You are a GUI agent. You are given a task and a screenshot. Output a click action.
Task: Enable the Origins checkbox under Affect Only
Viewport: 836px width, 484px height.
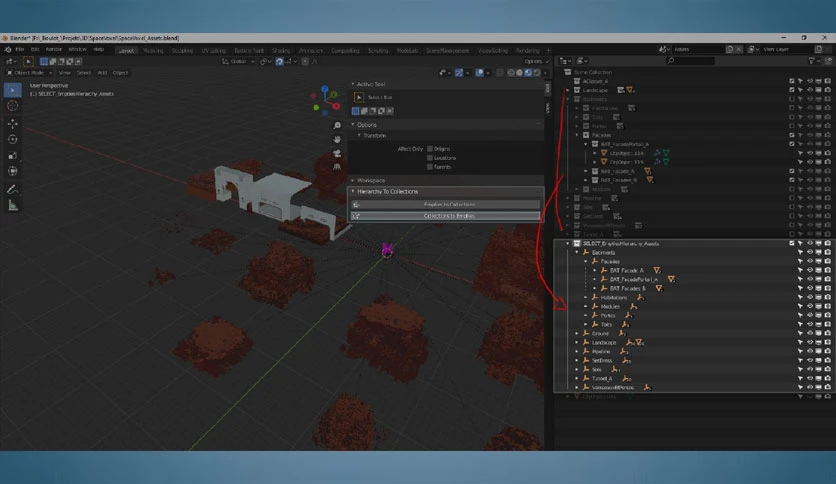coord(430,149)
